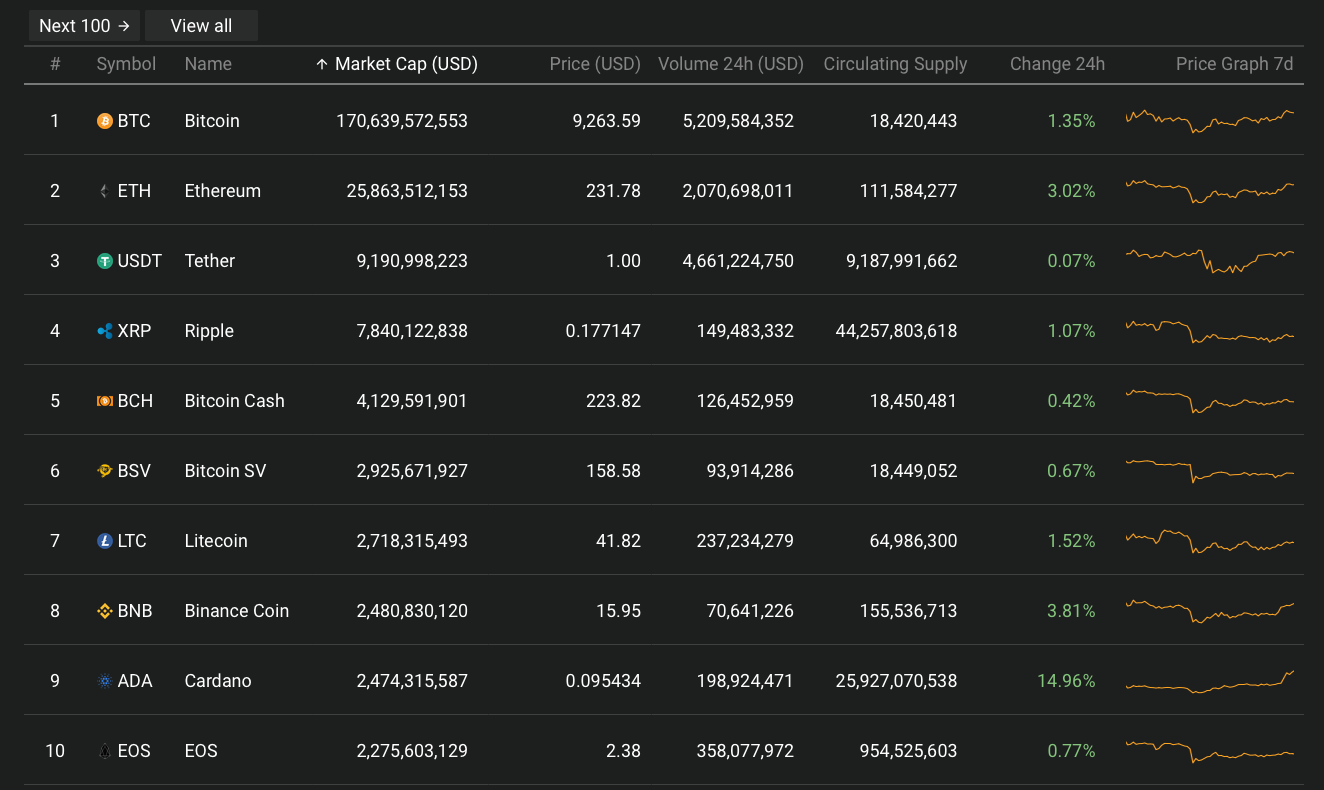Click the Cardano ADA coin icon
This screenshot has width=1324, height=790.
coord(105,681)
